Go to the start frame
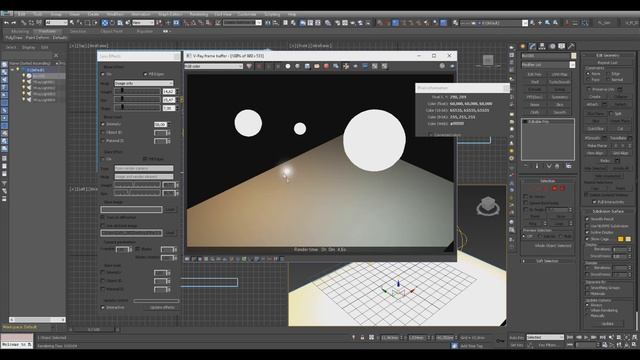 (x=570, y=338)
